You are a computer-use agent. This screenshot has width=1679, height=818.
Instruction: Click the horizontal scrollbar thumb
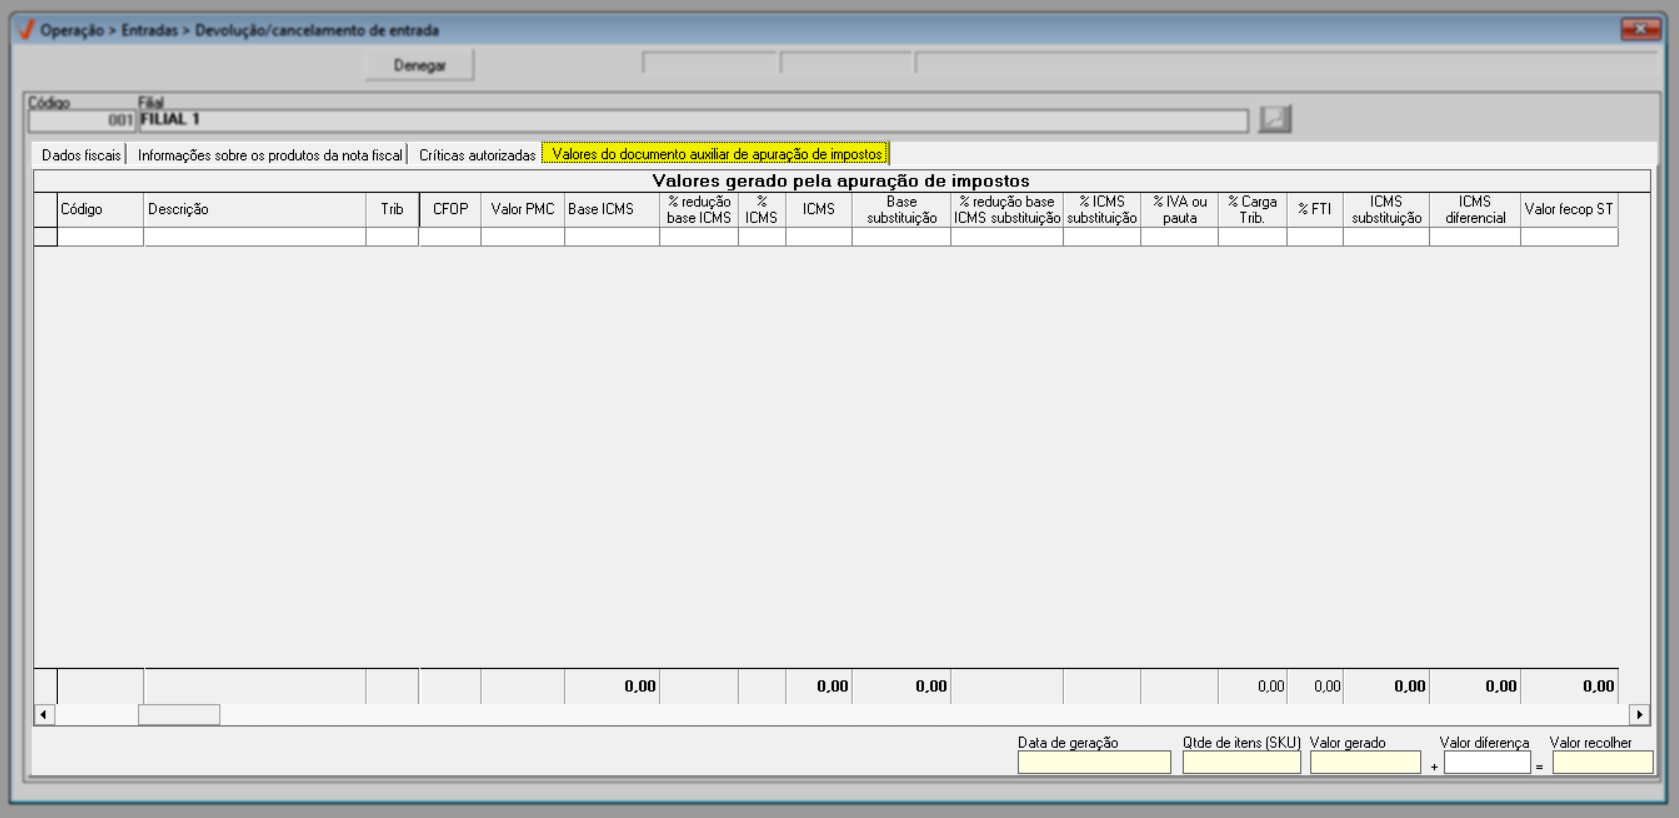tap(179, 714)
